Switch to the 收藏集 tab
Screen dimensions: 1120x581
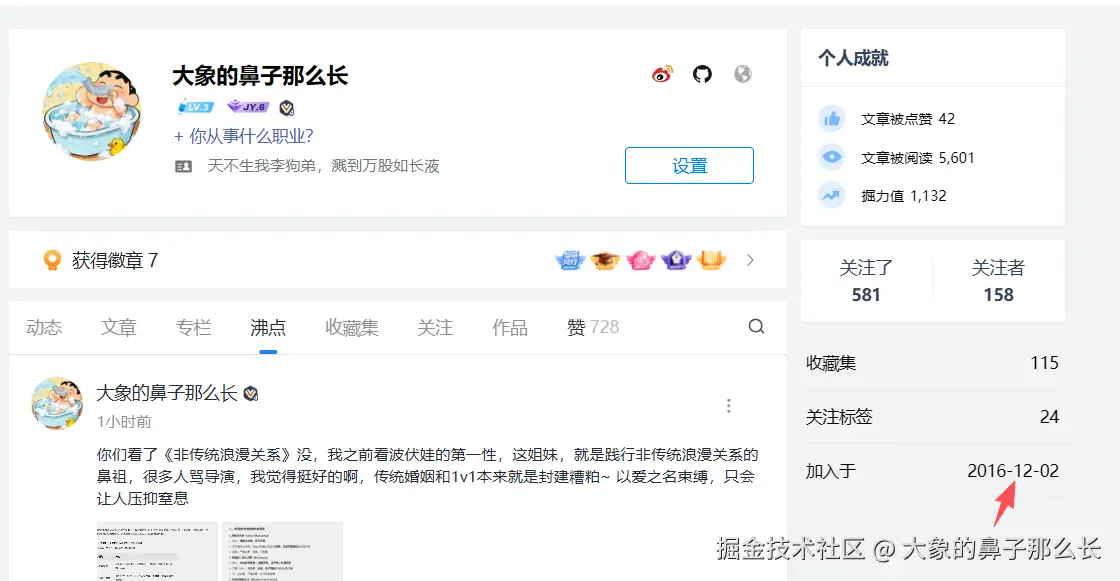point(355,326)
